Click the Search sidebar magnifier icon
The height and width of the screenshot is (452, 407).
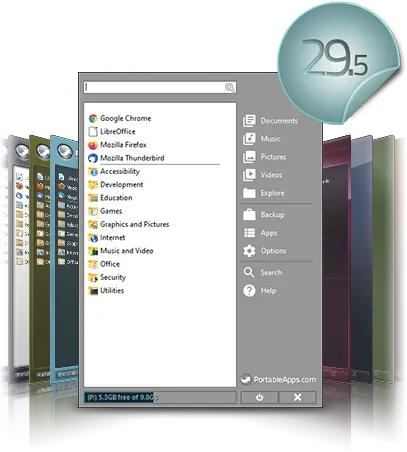click(x=249, y=272)
